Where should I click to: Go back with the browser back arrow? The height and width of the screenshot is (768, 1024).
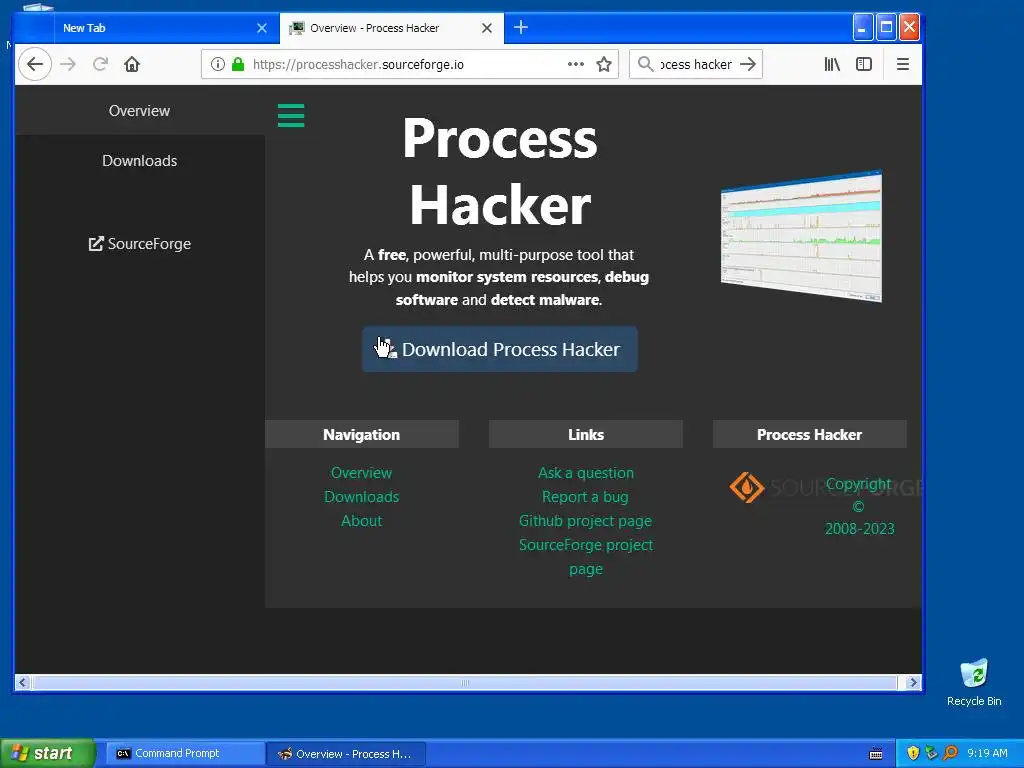[x=35, y=64]
